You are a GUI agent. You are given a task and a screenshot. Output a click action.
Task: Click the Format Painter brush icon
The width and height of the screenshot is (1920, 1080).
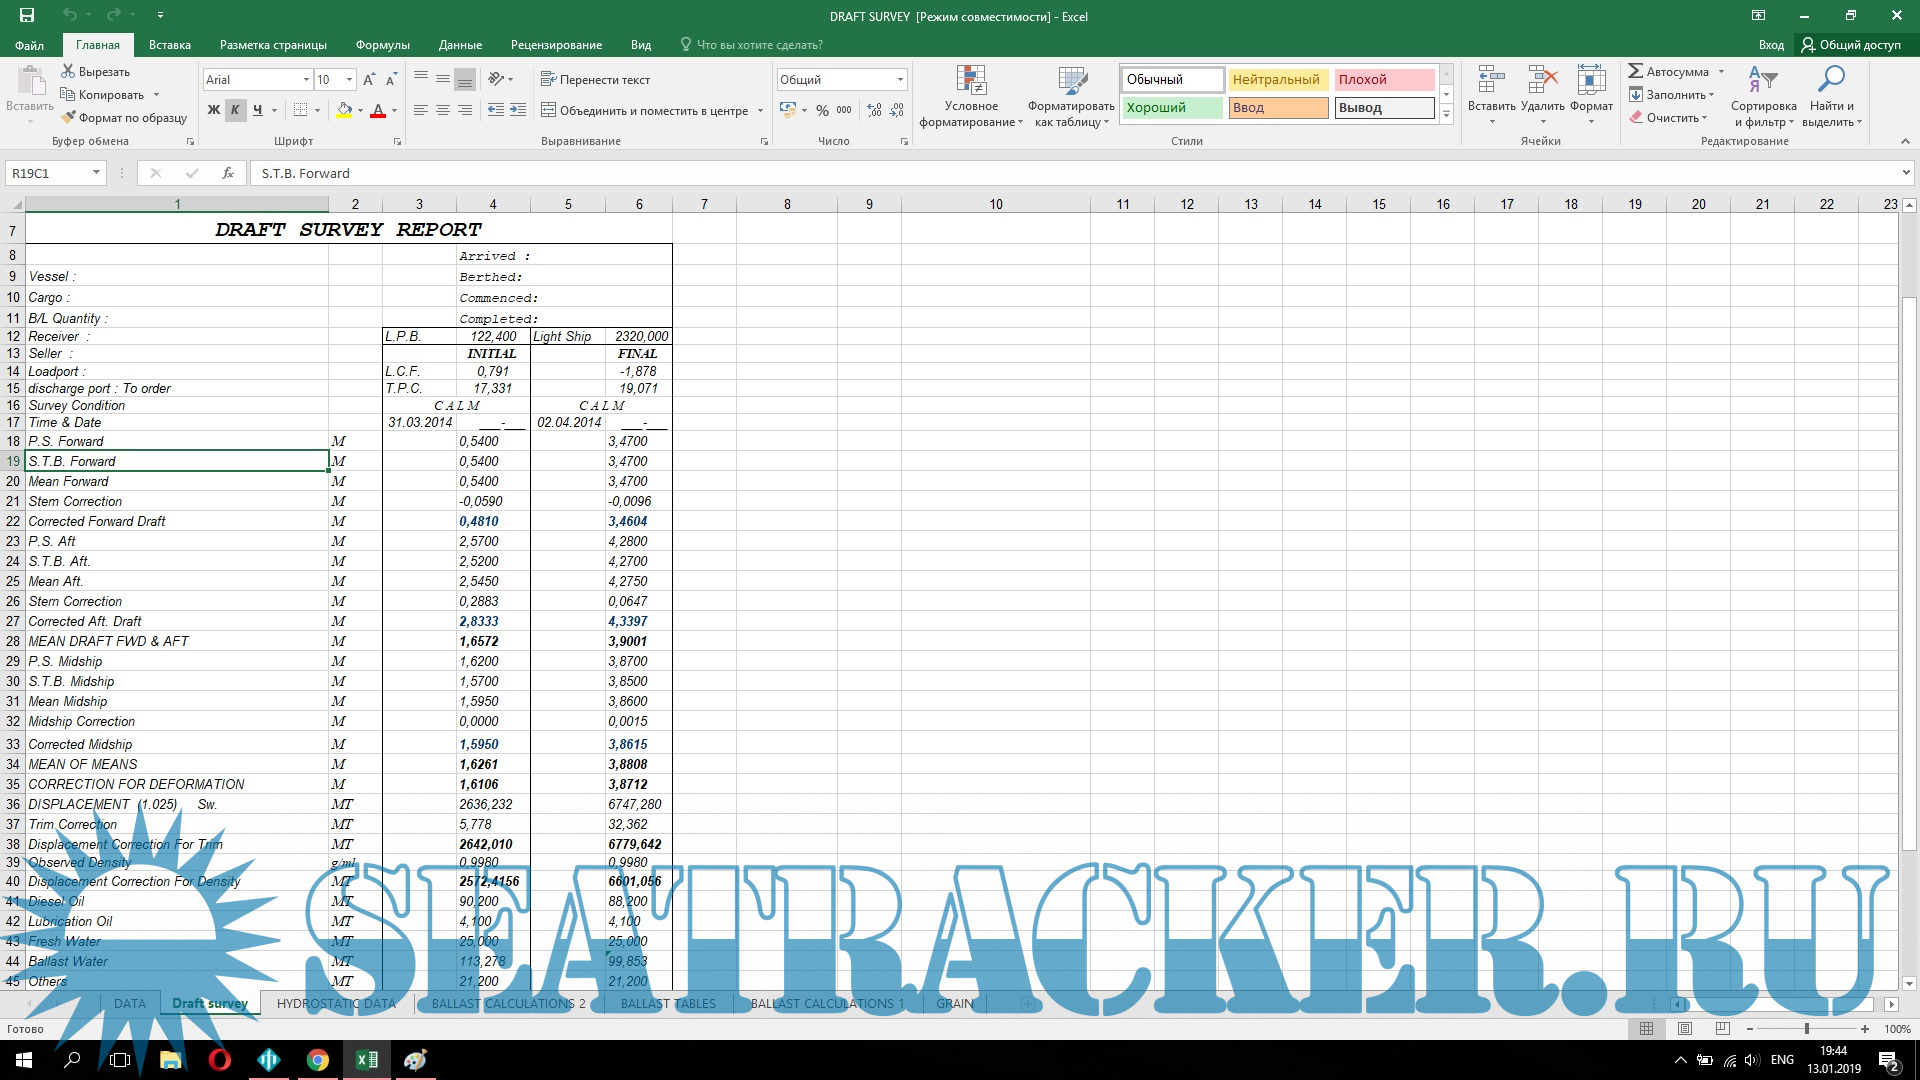click(68, 118)
